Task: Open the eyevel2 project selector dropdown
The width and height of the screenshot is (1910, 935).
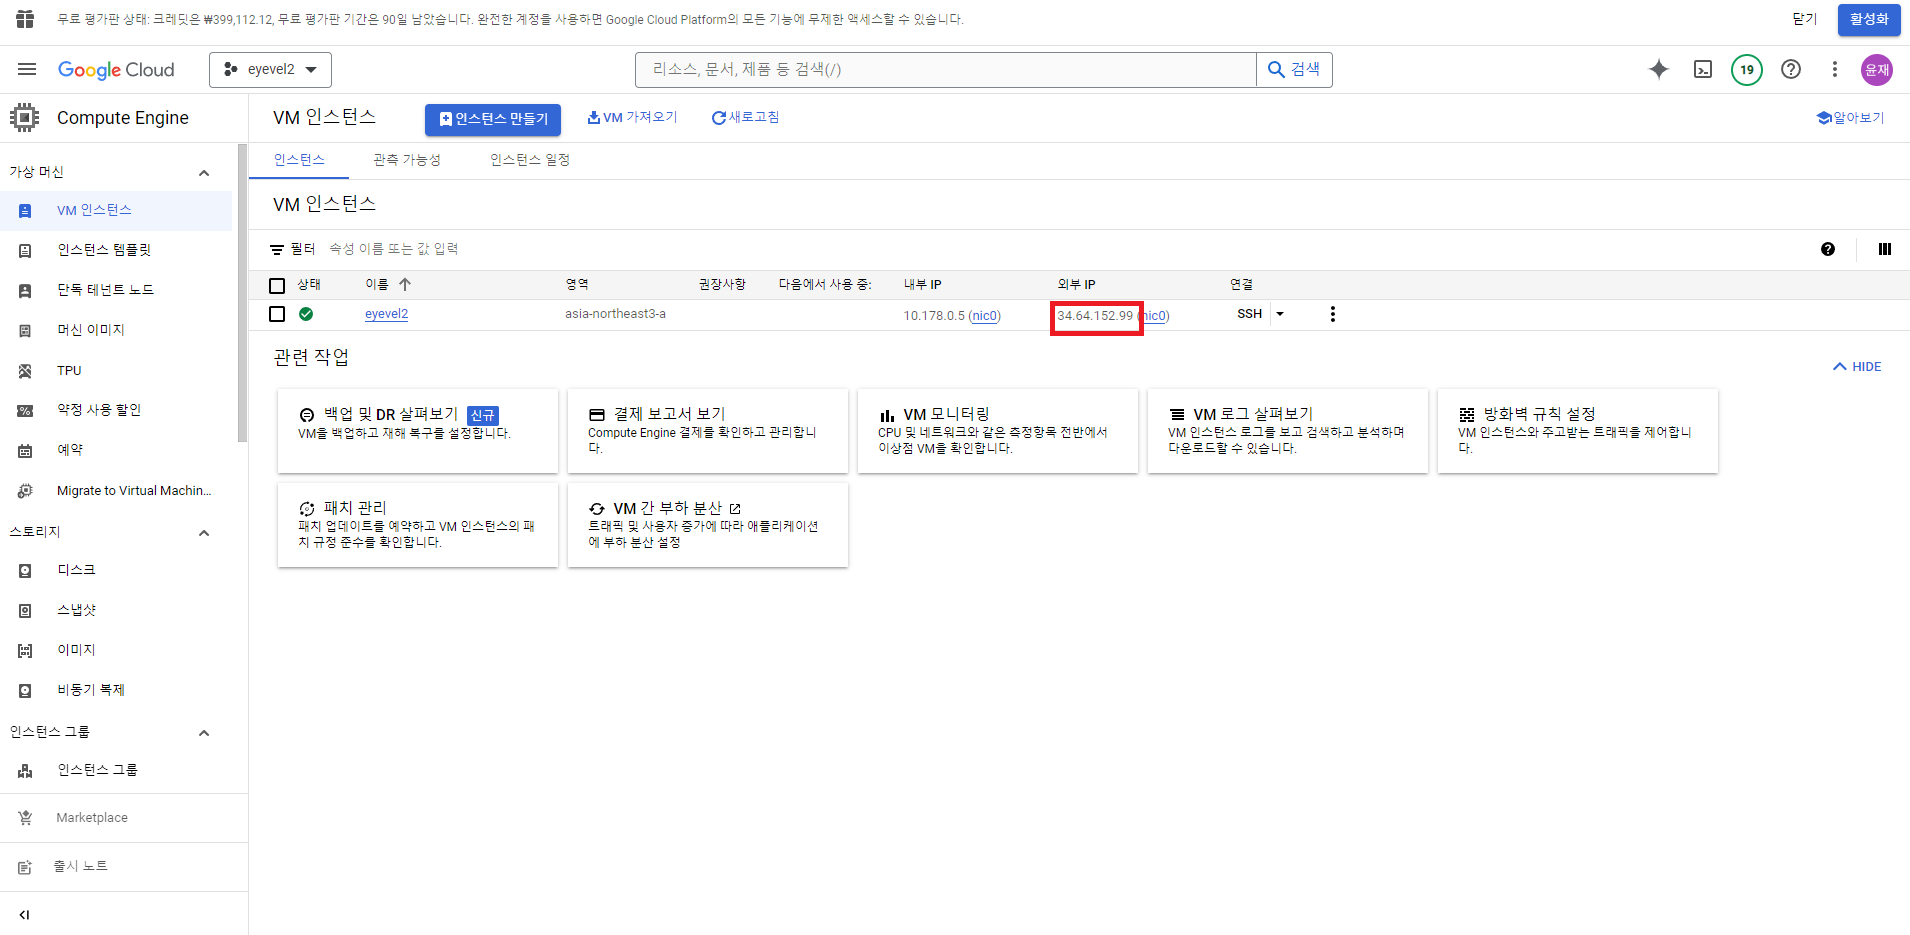Action: [270, 69]
